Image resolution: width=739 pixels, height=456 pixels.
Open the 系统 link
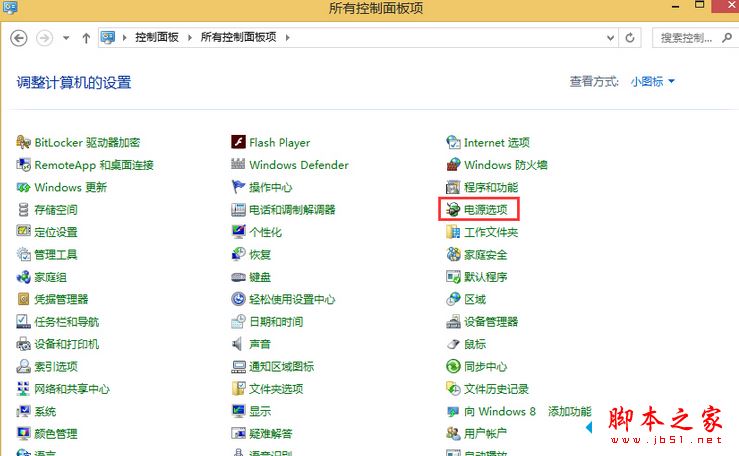[x=45, y=411]
